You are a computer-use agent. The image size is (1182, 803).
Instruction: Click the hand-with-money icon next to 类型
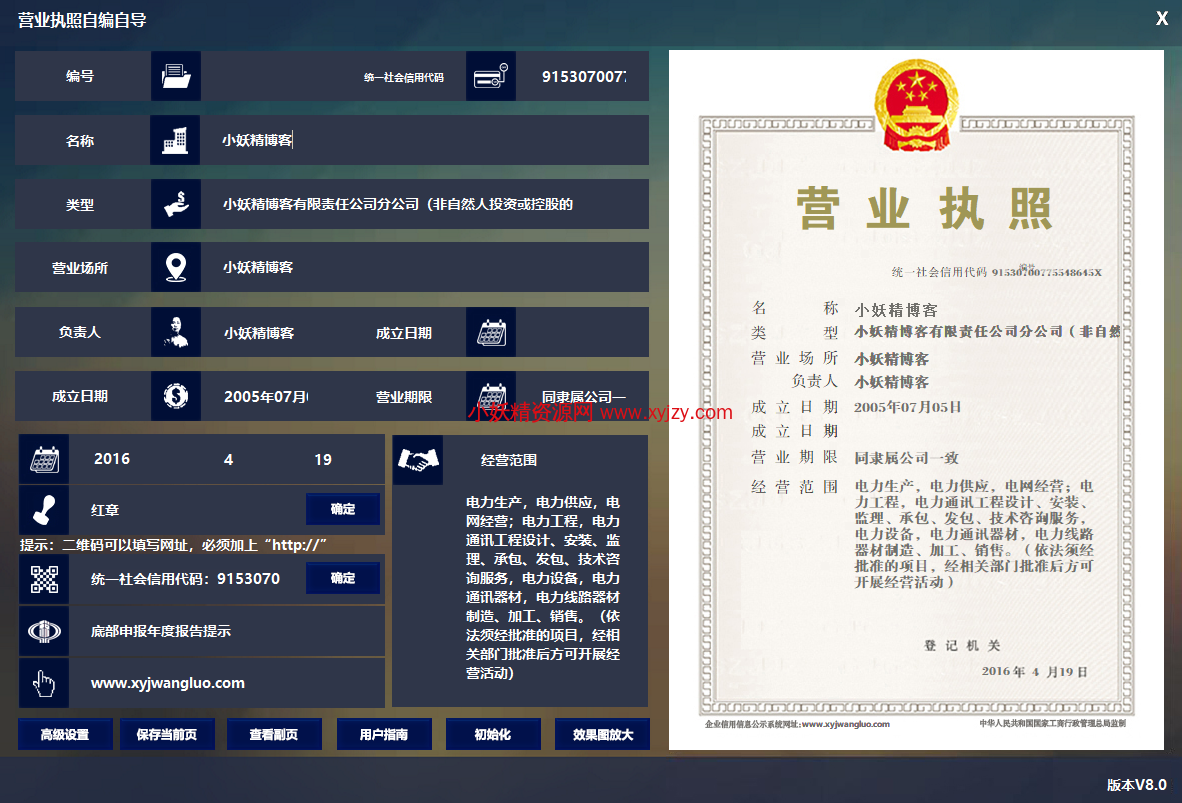pos(176,204)
